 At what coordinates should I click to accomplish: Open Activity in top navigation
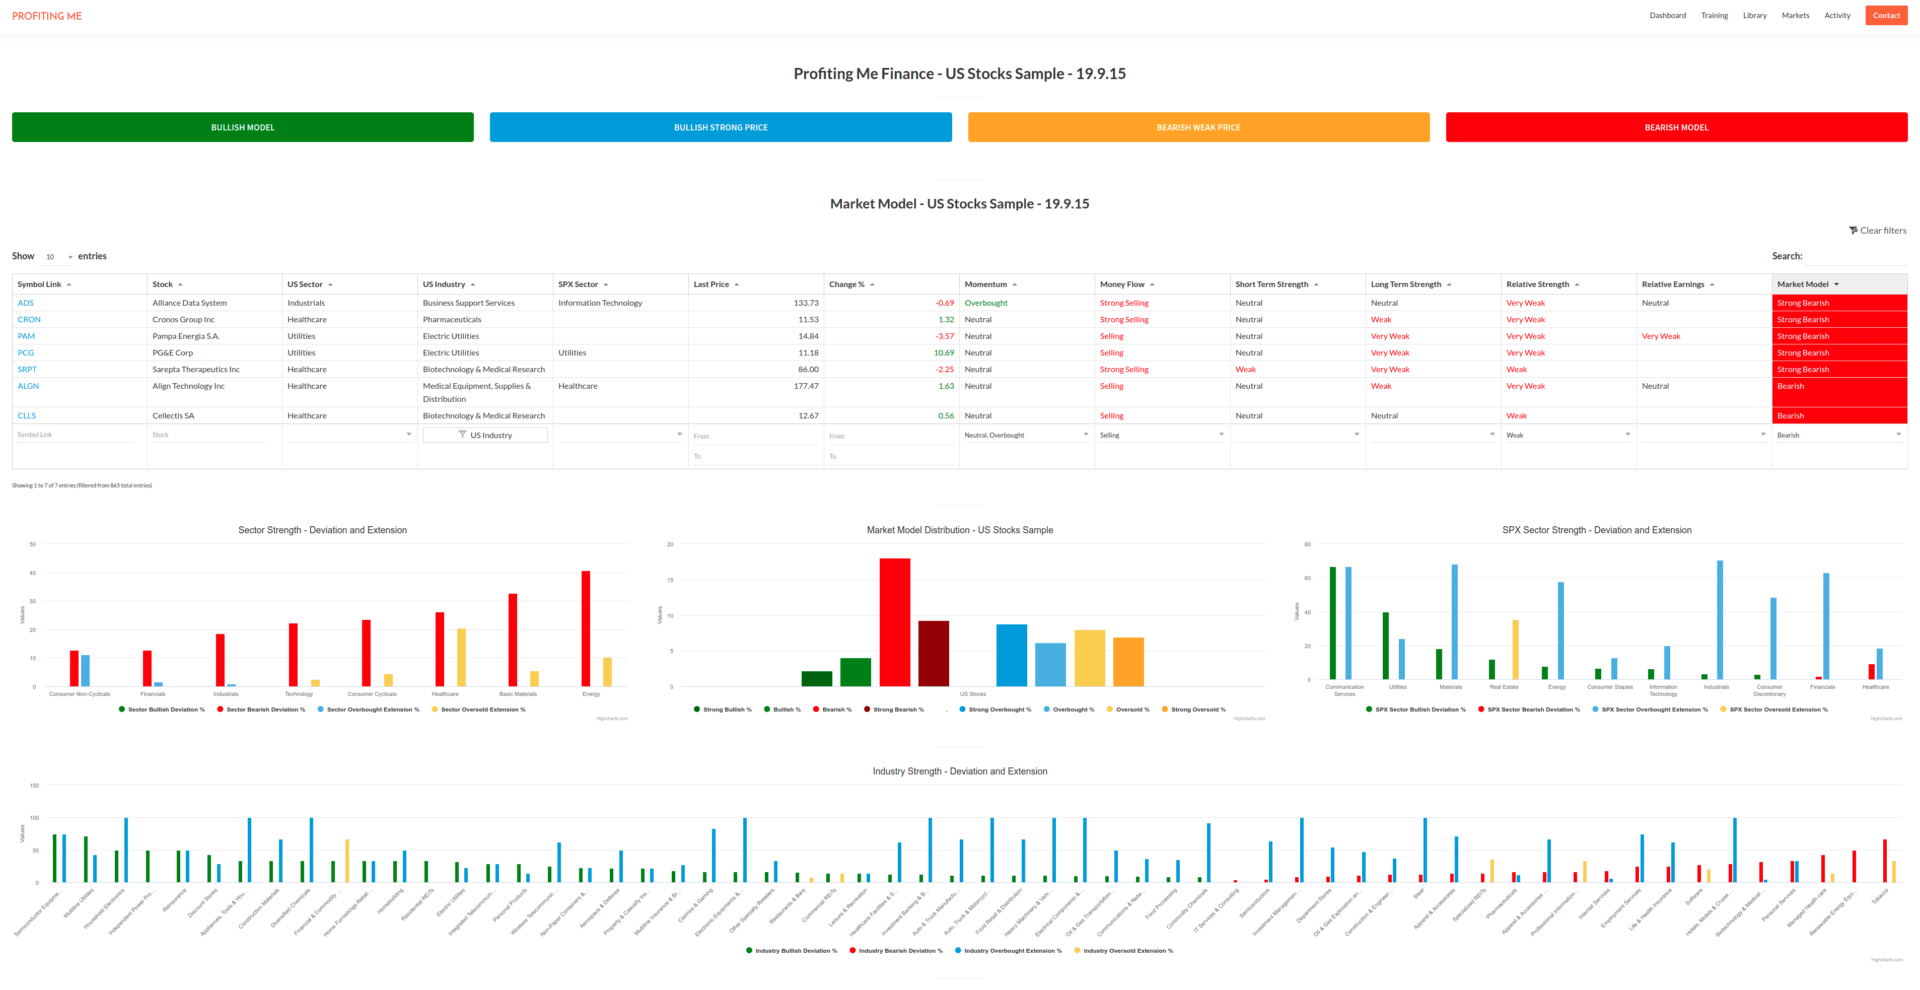pos(1837,16)
